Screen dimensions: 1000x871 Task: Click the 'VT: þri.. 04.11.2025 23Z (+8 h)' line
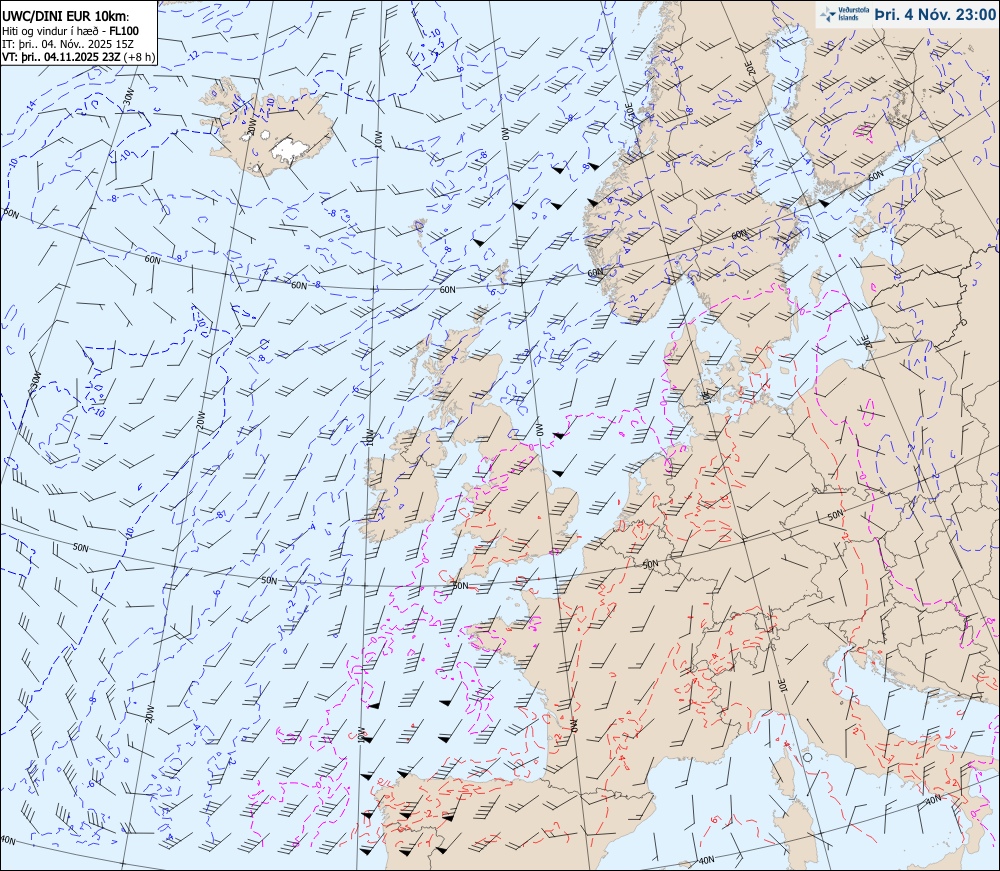point(78,57)
